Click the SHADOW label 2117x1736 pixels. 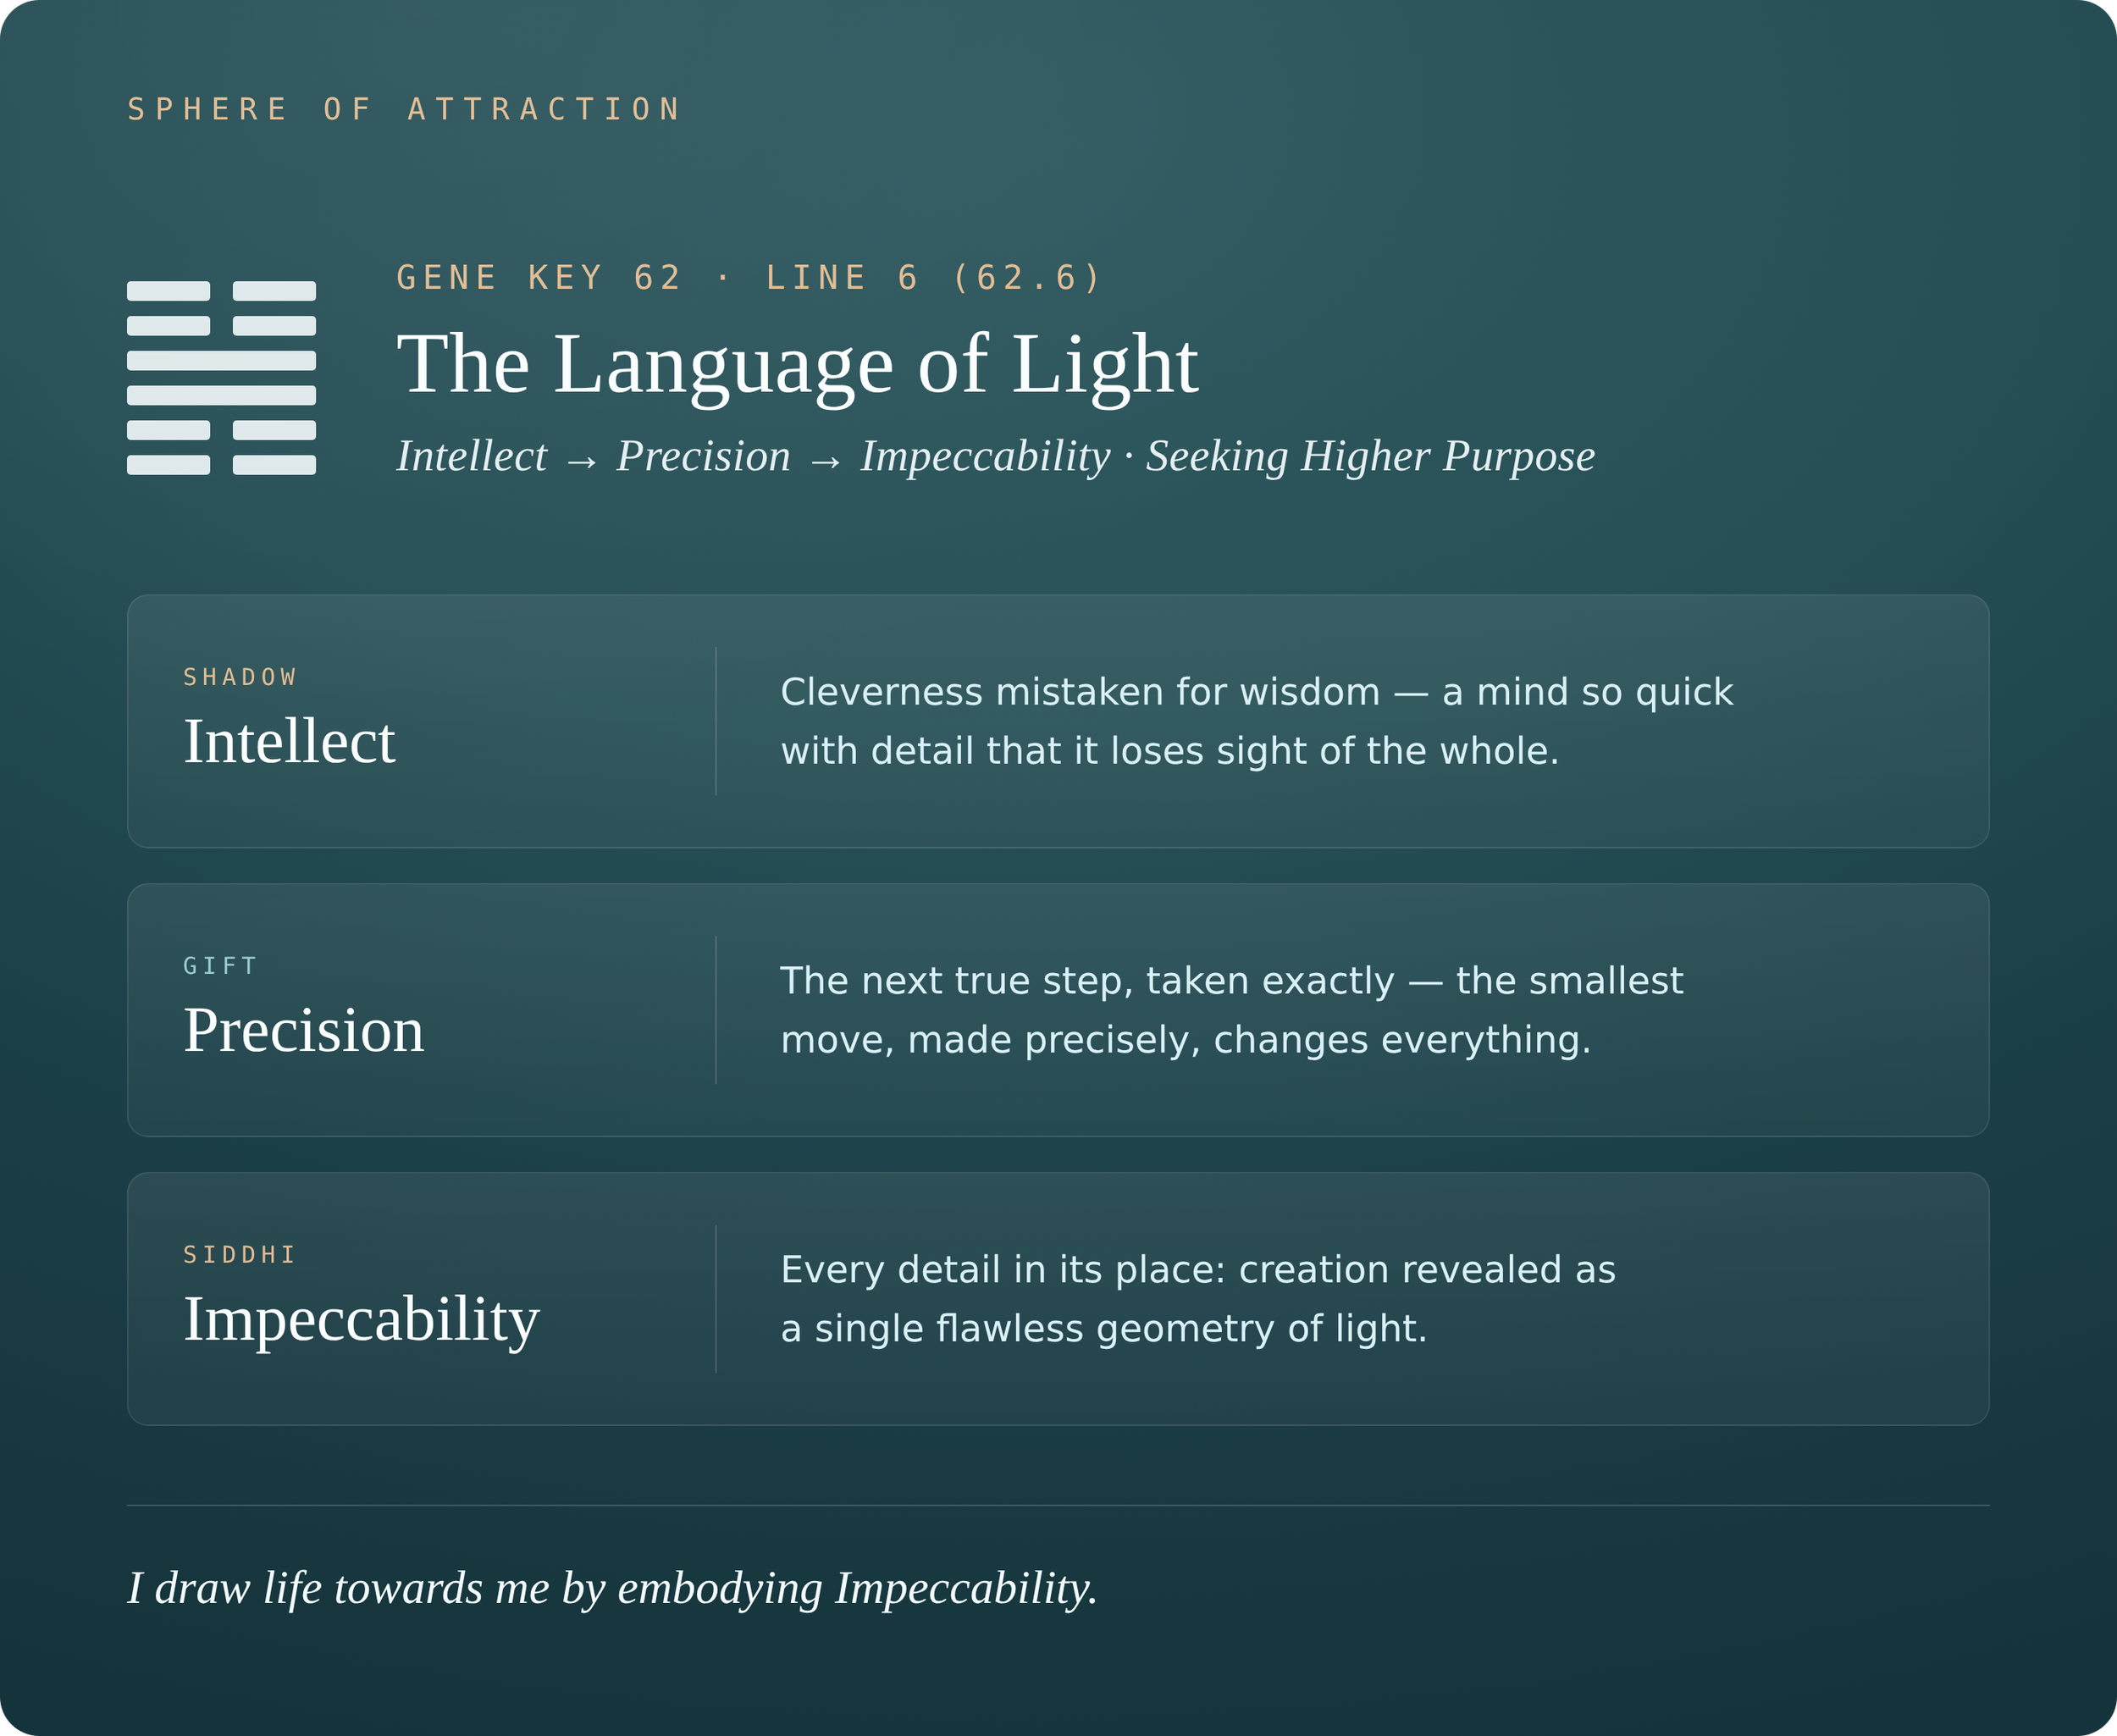(x=240, y=677)
